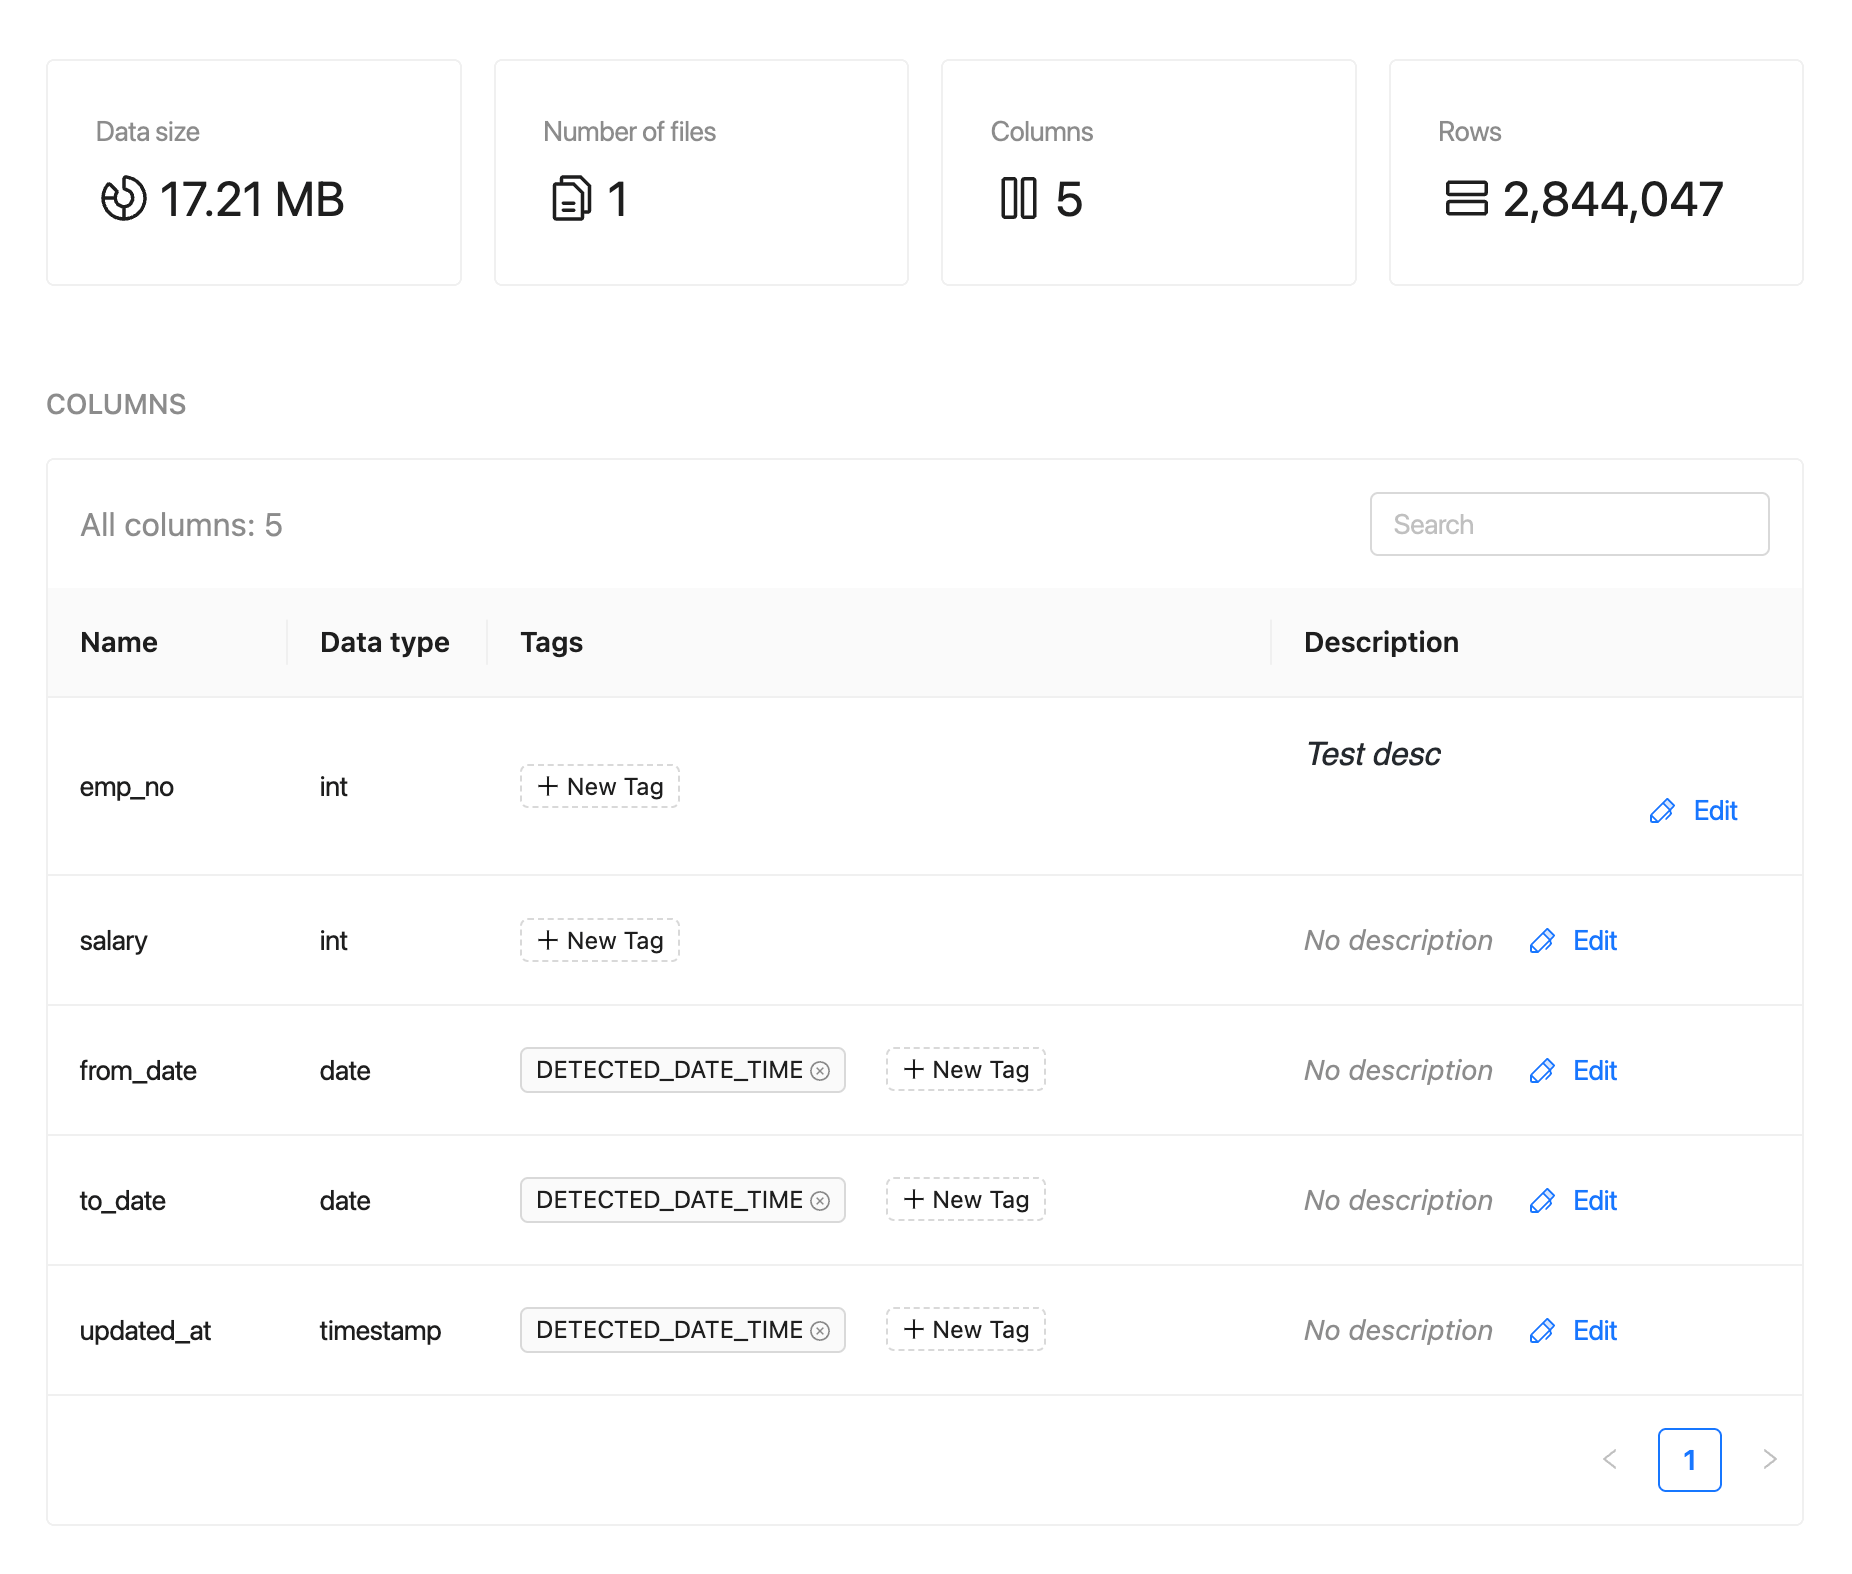The height and width of the screenshot is (1574, 1852).
Task: Click the 17.21 MB data size value
Action: tap(252, 199)
